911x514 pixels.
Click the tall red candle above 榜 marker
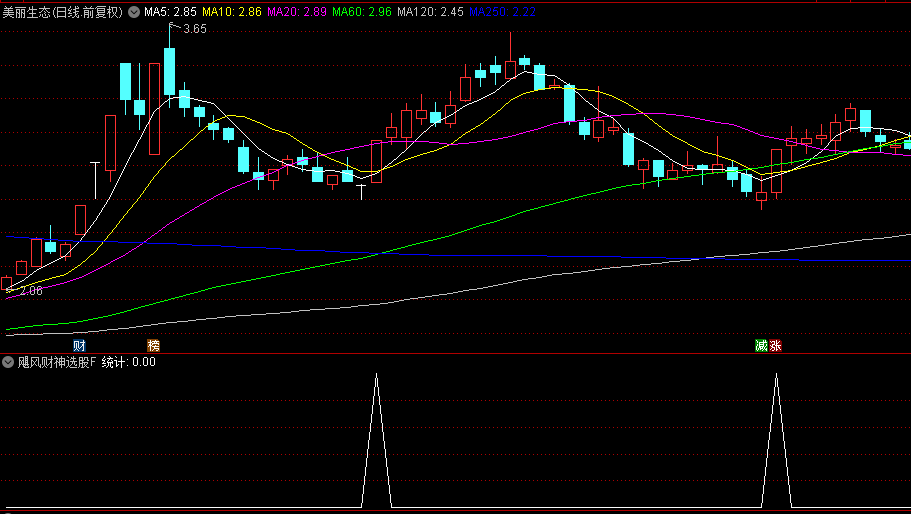click(x=155, y=109)
